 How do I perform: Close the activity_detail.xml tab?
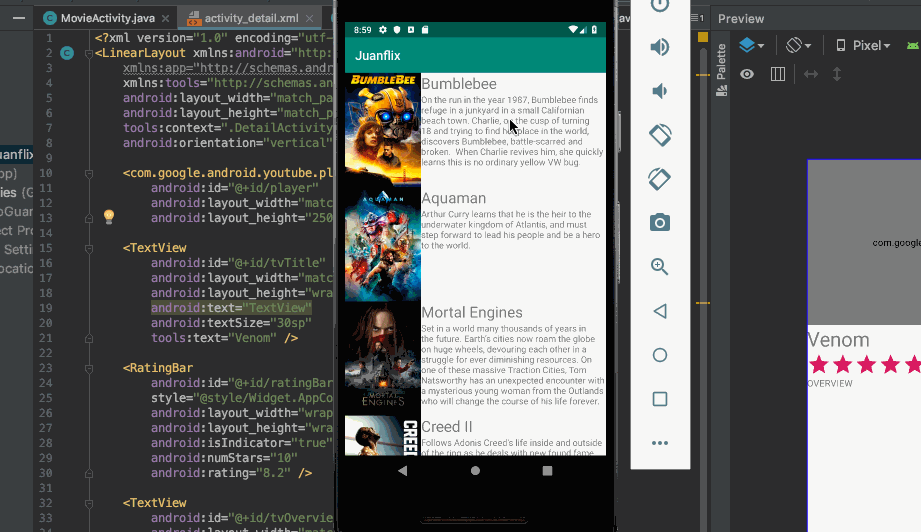[x=310, y=19]
